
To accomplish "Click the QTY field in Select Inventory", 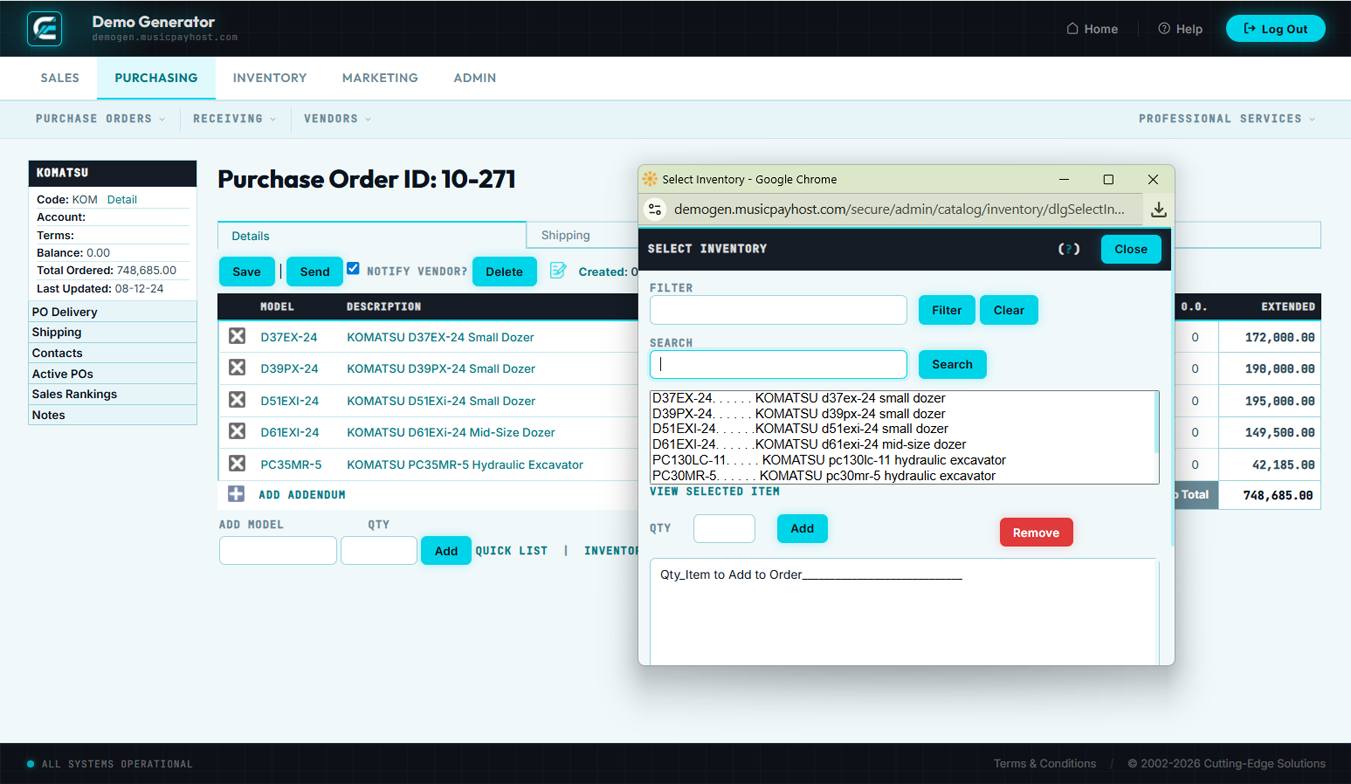I will coord(724,528).
